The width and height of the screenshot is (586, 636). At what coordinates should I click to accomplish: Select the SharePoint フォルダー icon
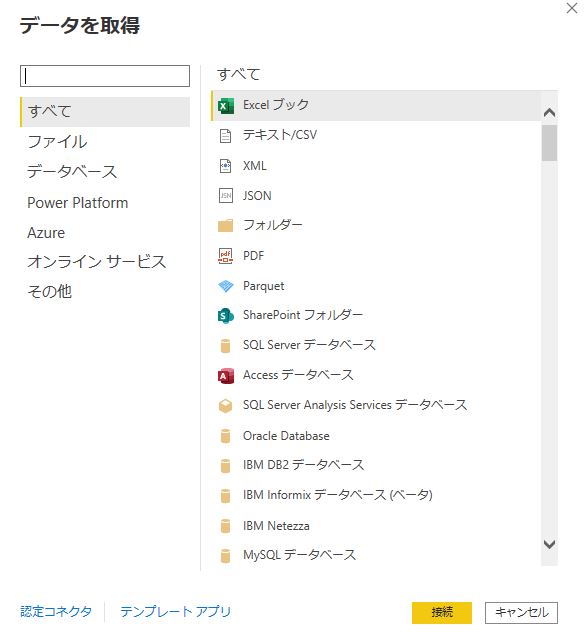click(x=225, y=316)
